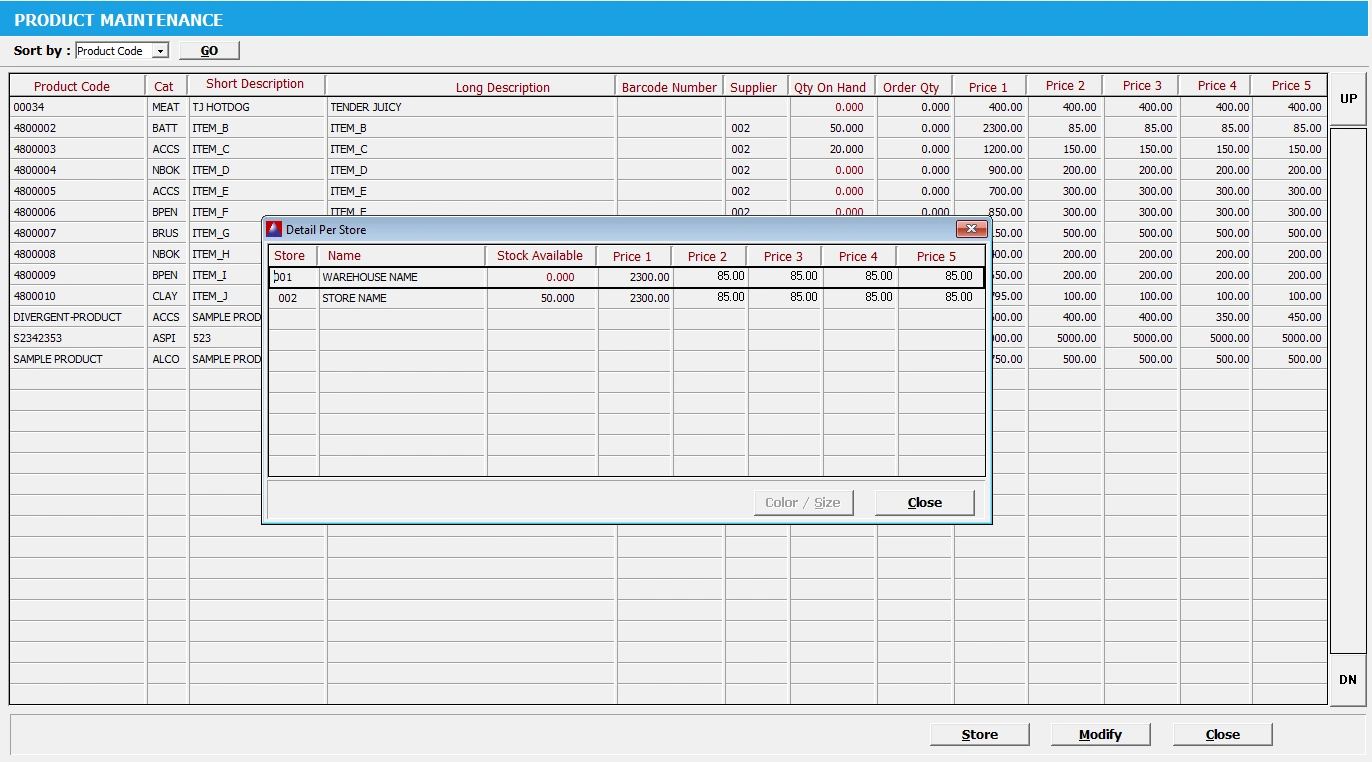Select product code 4800004 row

click(x=668, y=170)
